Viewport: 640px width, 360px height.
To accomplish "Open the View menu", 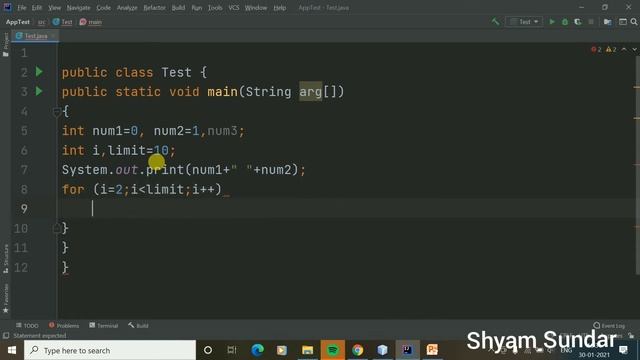I will (x=54, y=8).
